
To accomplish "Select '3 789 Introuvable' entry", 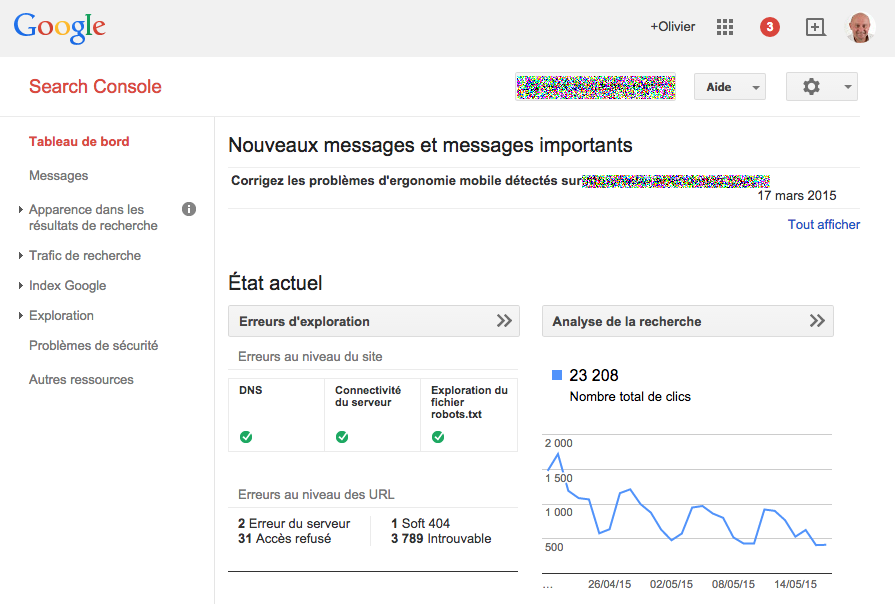I will (441, 538).
